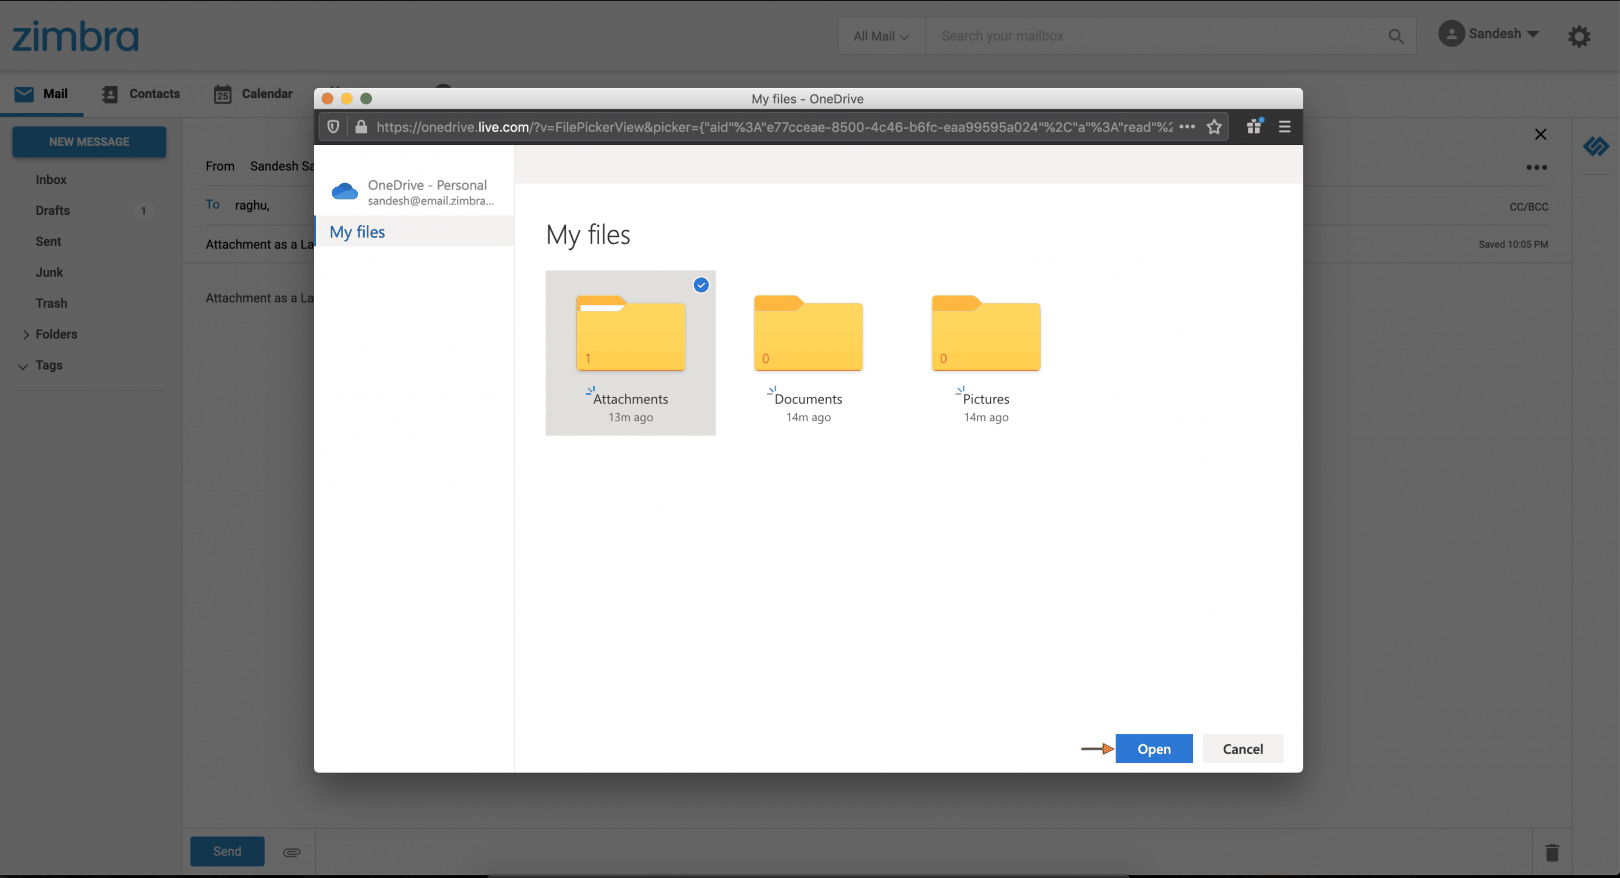Click the To label in compose
The height and width of the screenshot is (878, 1620).
213,205
